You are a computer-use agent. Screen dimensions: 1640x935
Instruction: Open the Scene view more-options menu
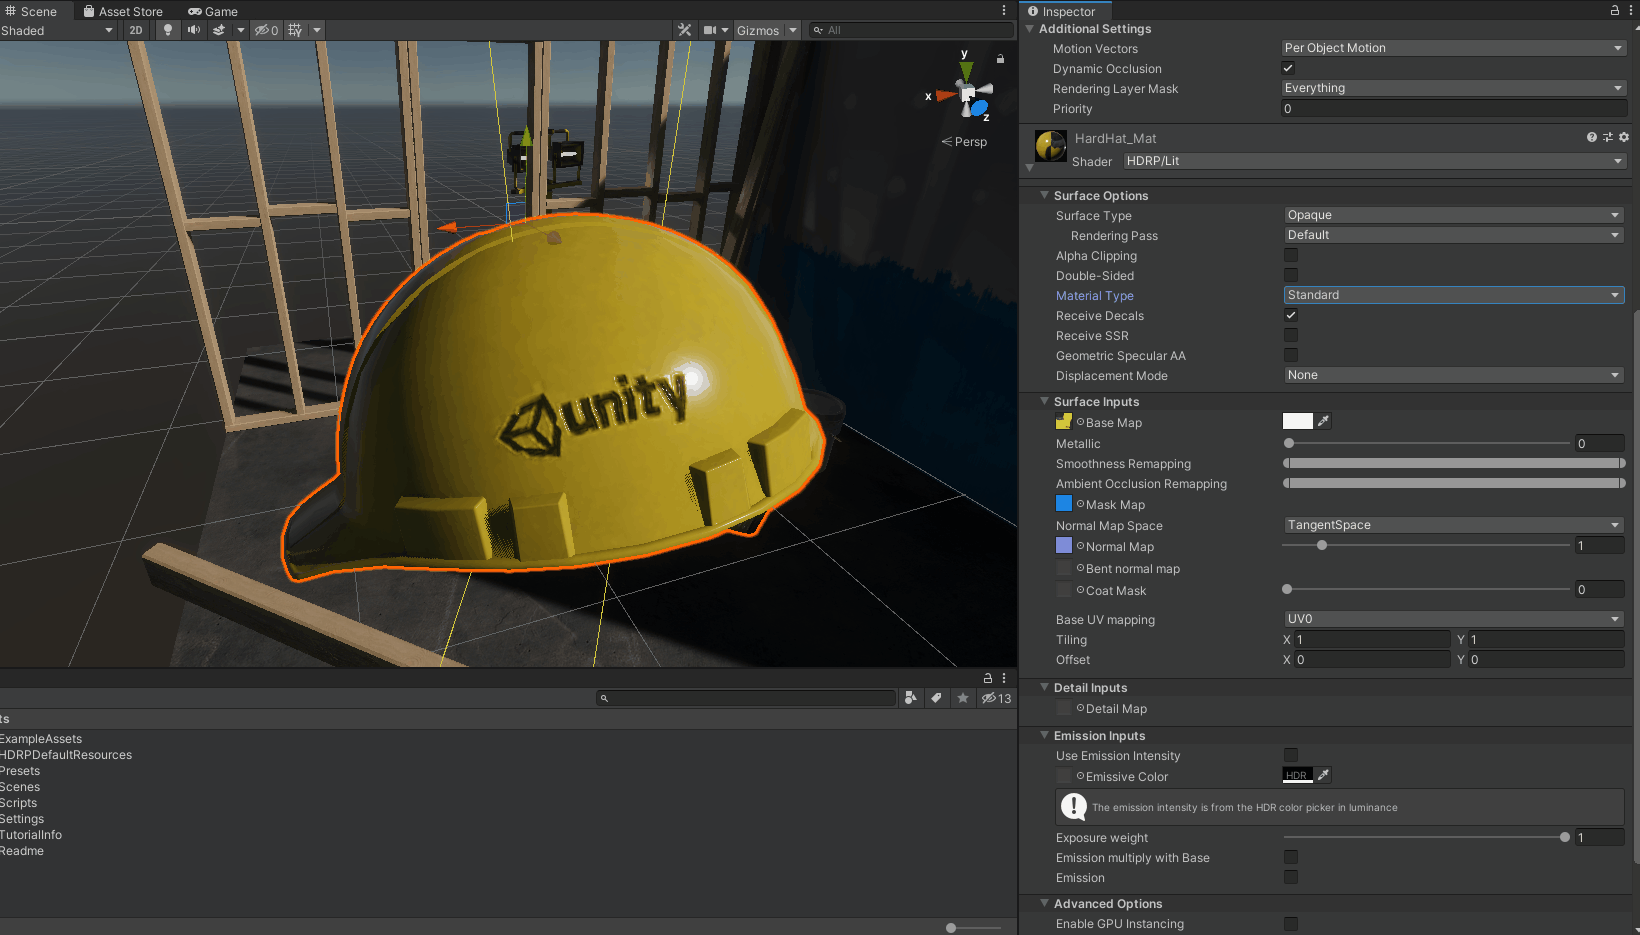(x=1004, y=10)
